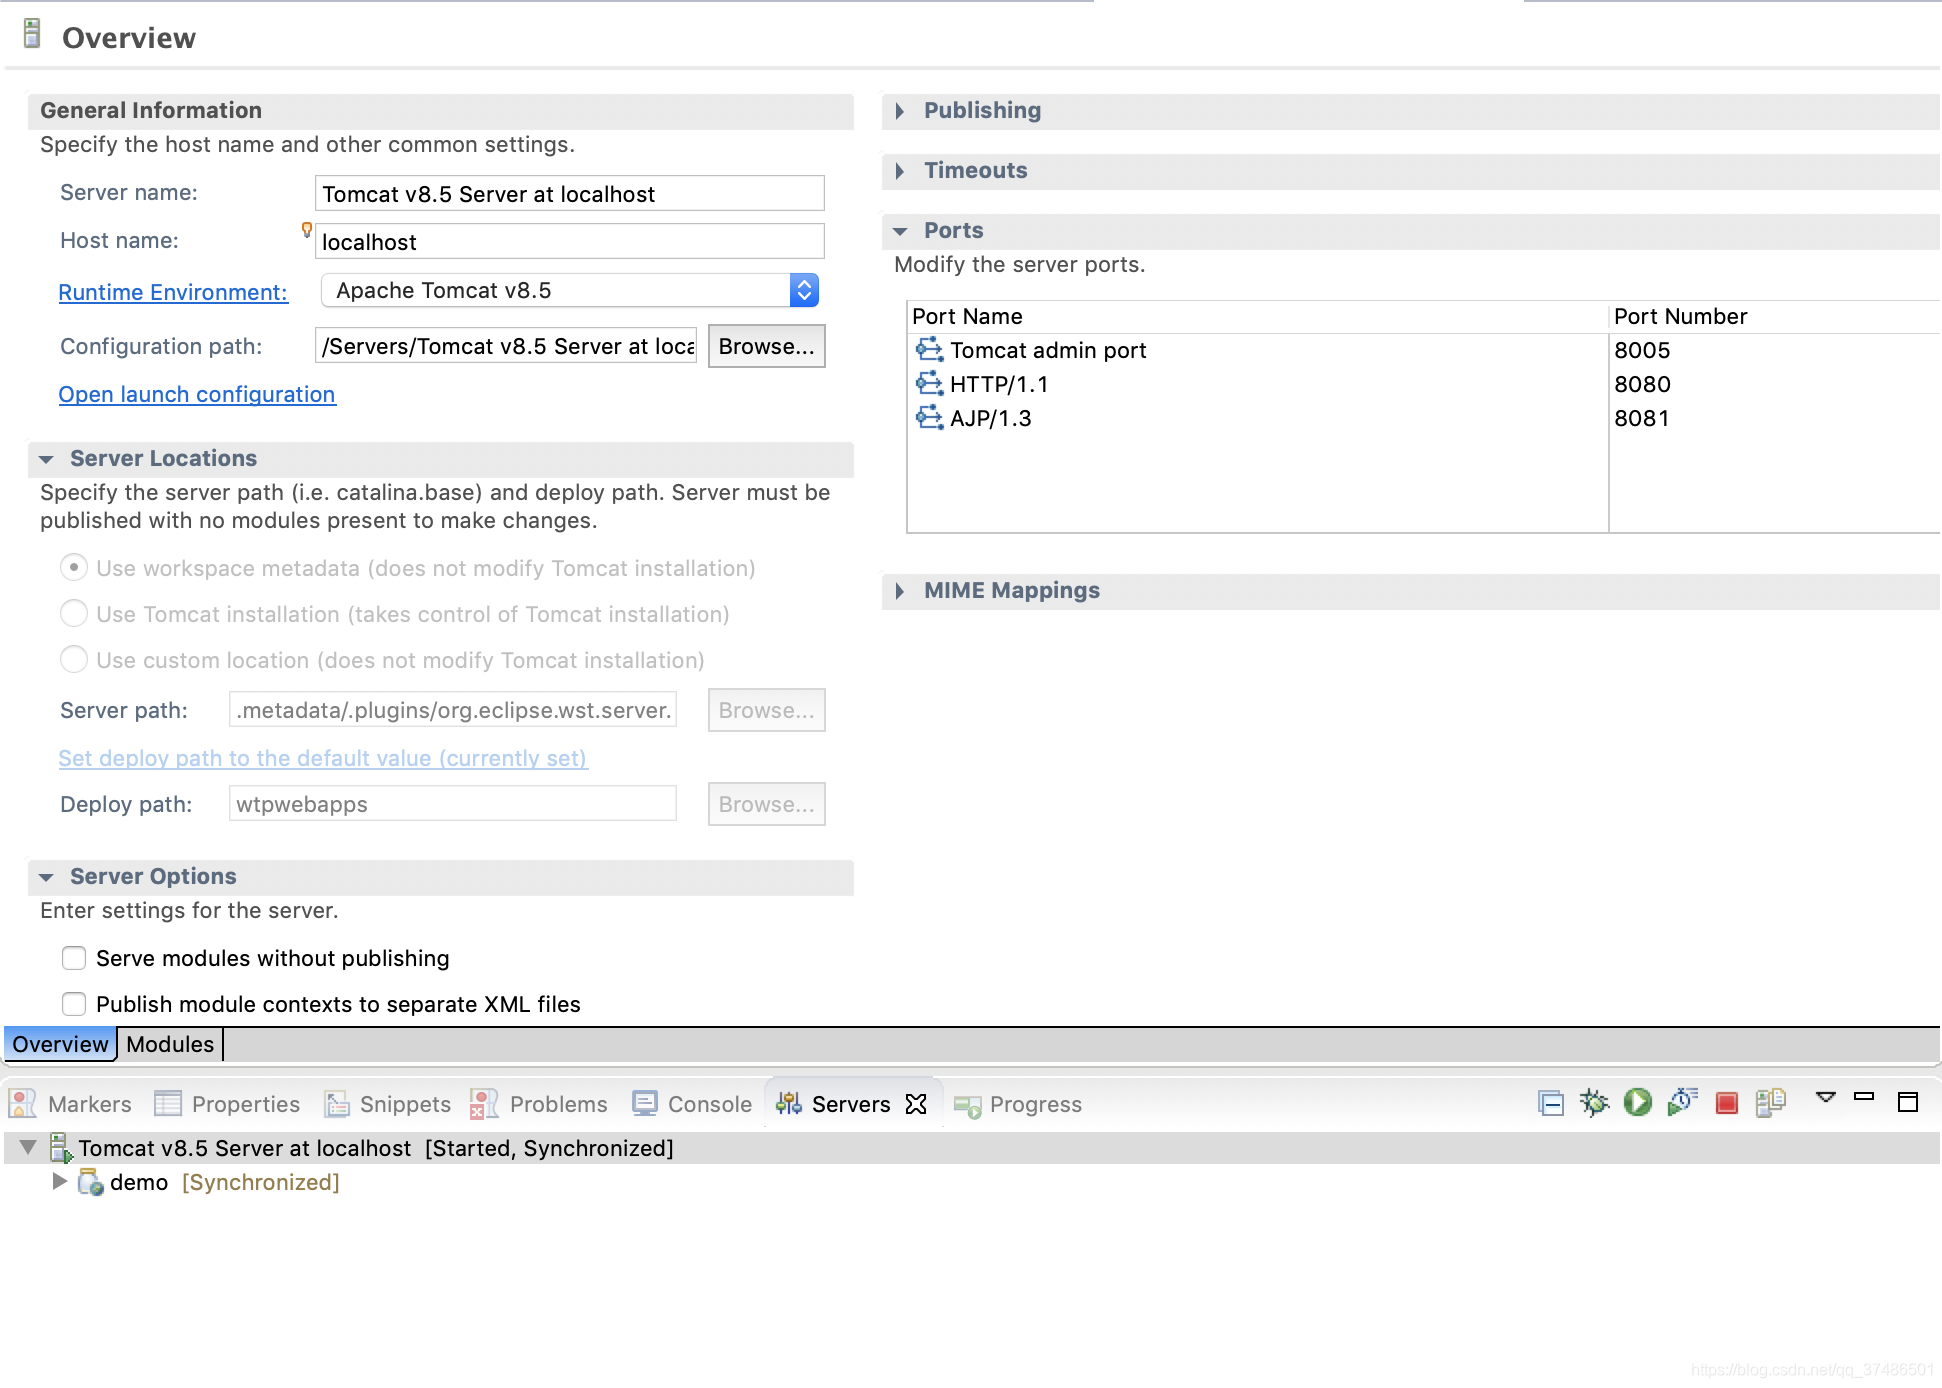1942x1388 pixels.
Task: Click the Tomcat admin port icon
Action: (930, 350)
